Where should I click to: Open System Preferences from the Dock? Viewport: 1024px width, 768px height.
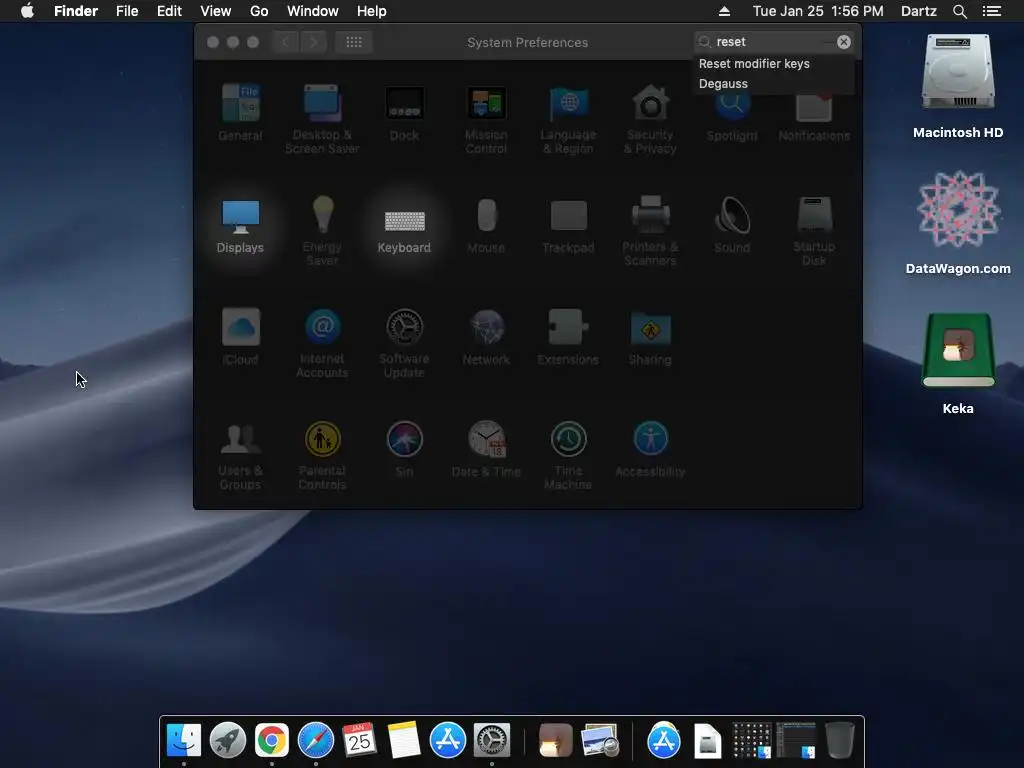point(492,740)
